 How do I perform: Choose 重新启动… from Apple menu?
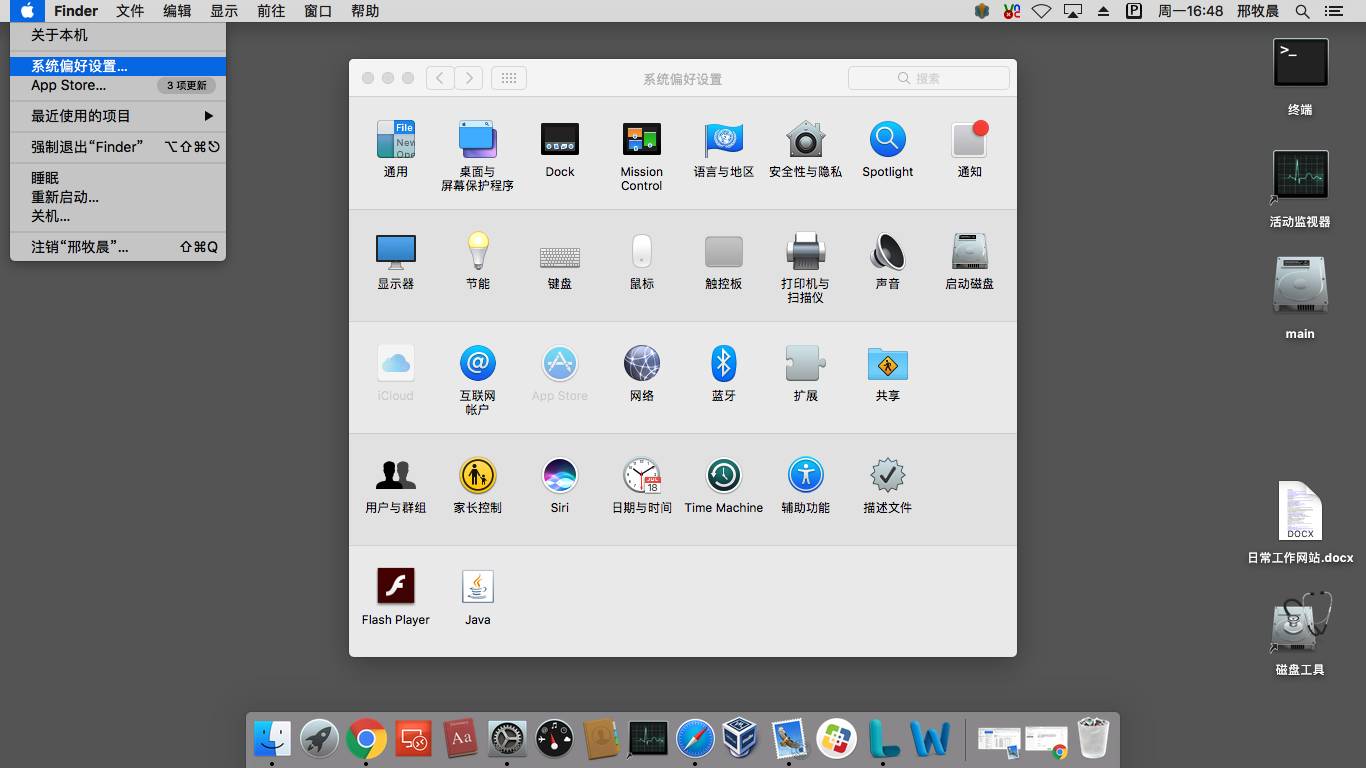click(118, 197)
